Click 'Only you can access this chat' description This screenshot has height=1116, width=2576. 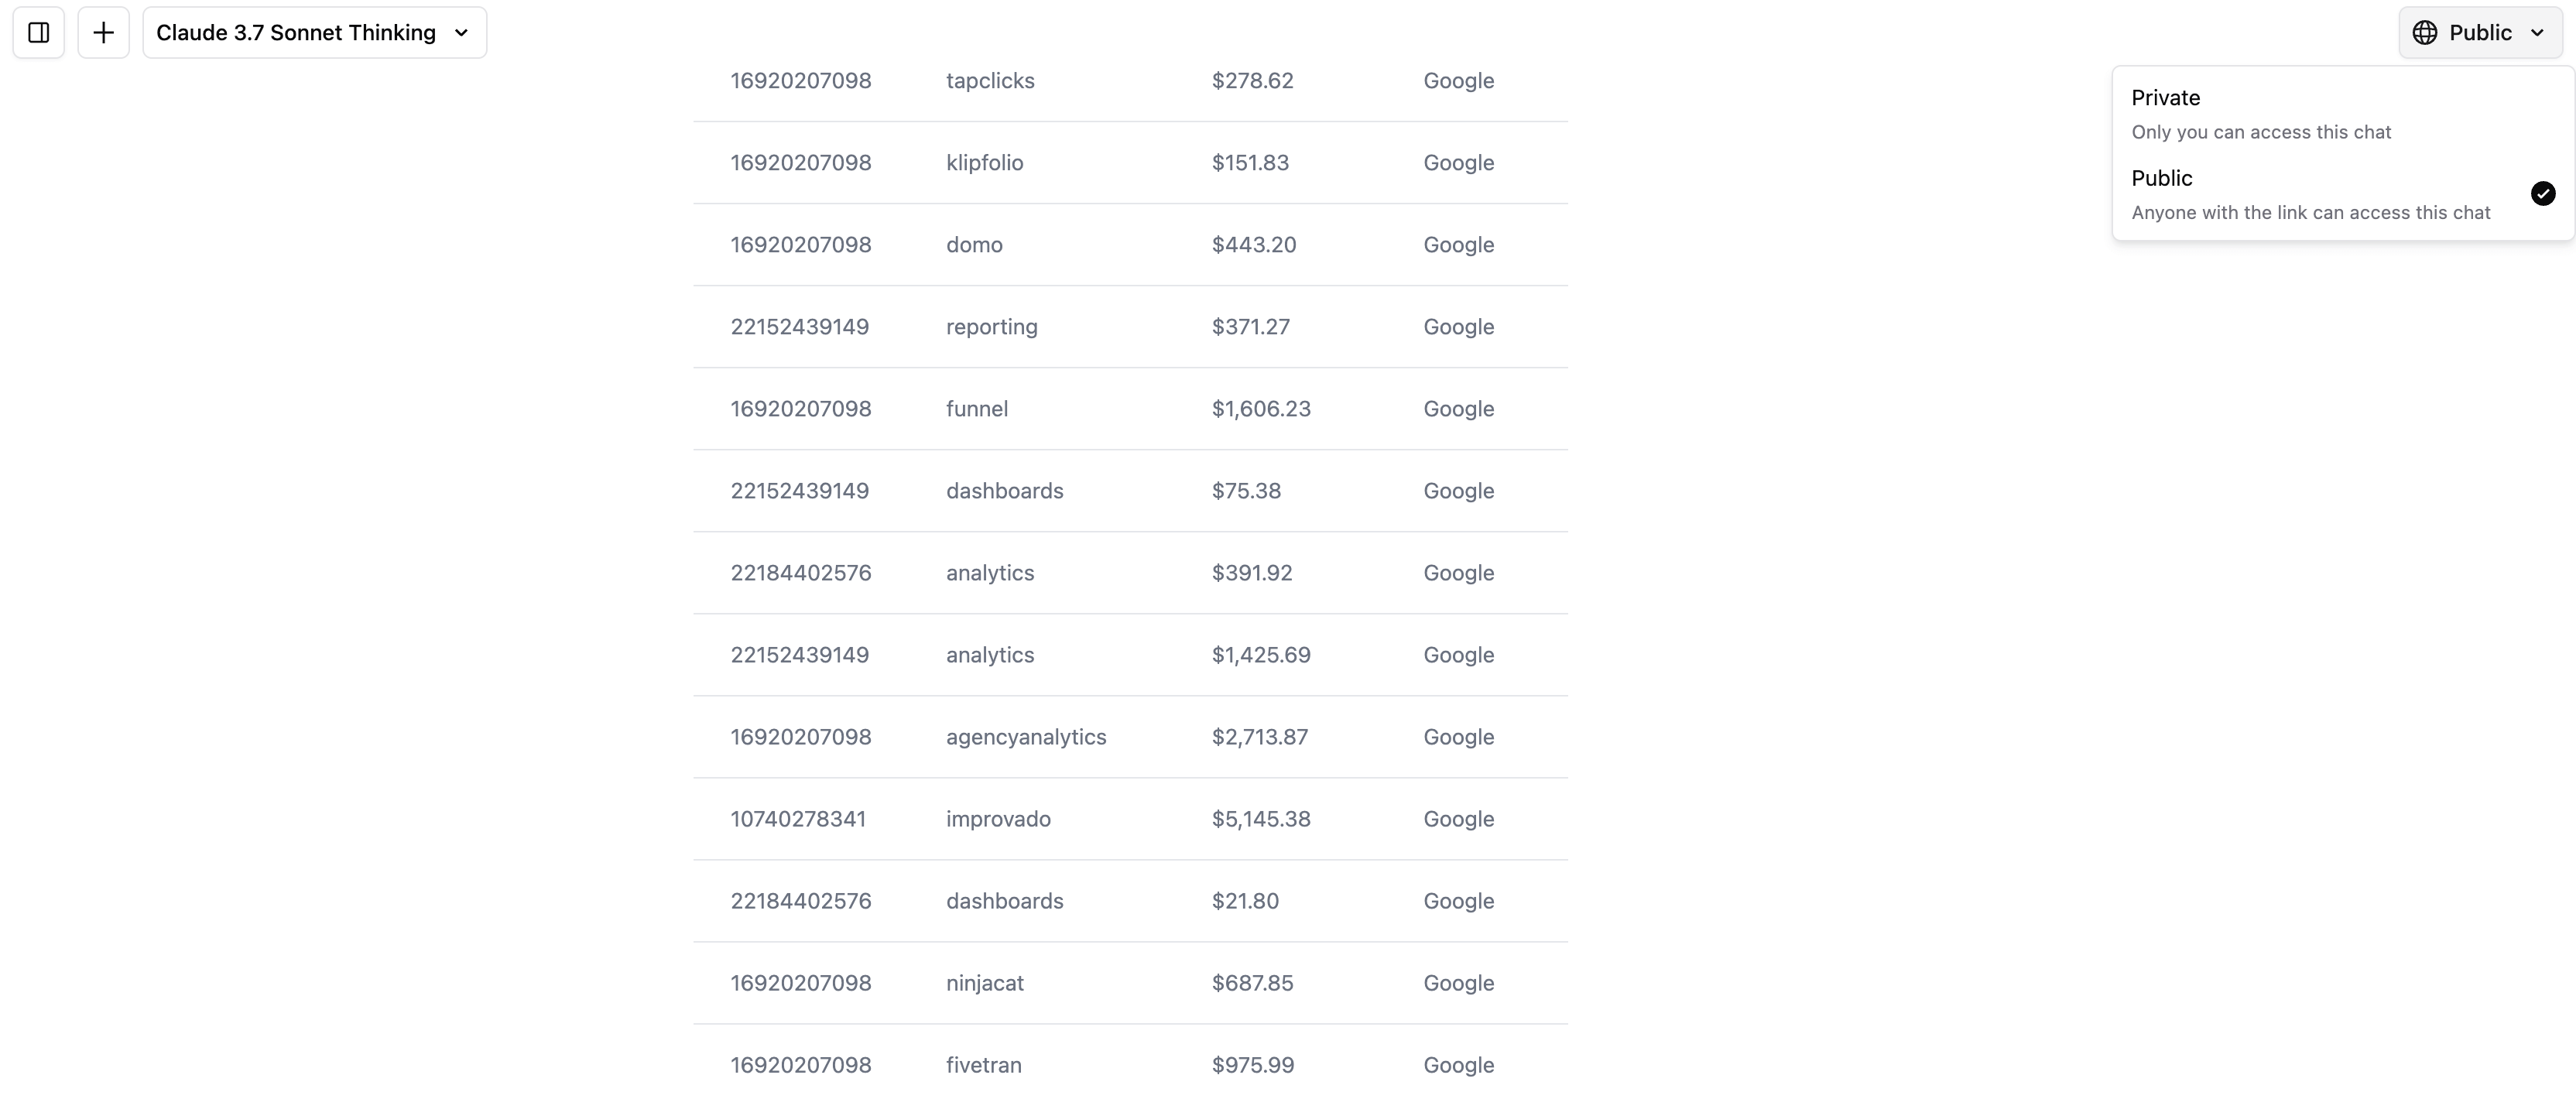pyautogui.click(x=2261, y=132)
